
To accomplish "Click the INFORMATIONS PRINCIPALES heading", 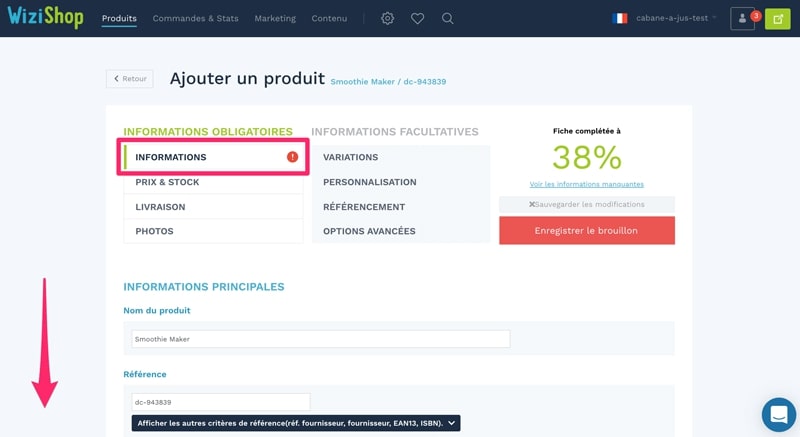I will pyautogui.click(x=204, y=287).
